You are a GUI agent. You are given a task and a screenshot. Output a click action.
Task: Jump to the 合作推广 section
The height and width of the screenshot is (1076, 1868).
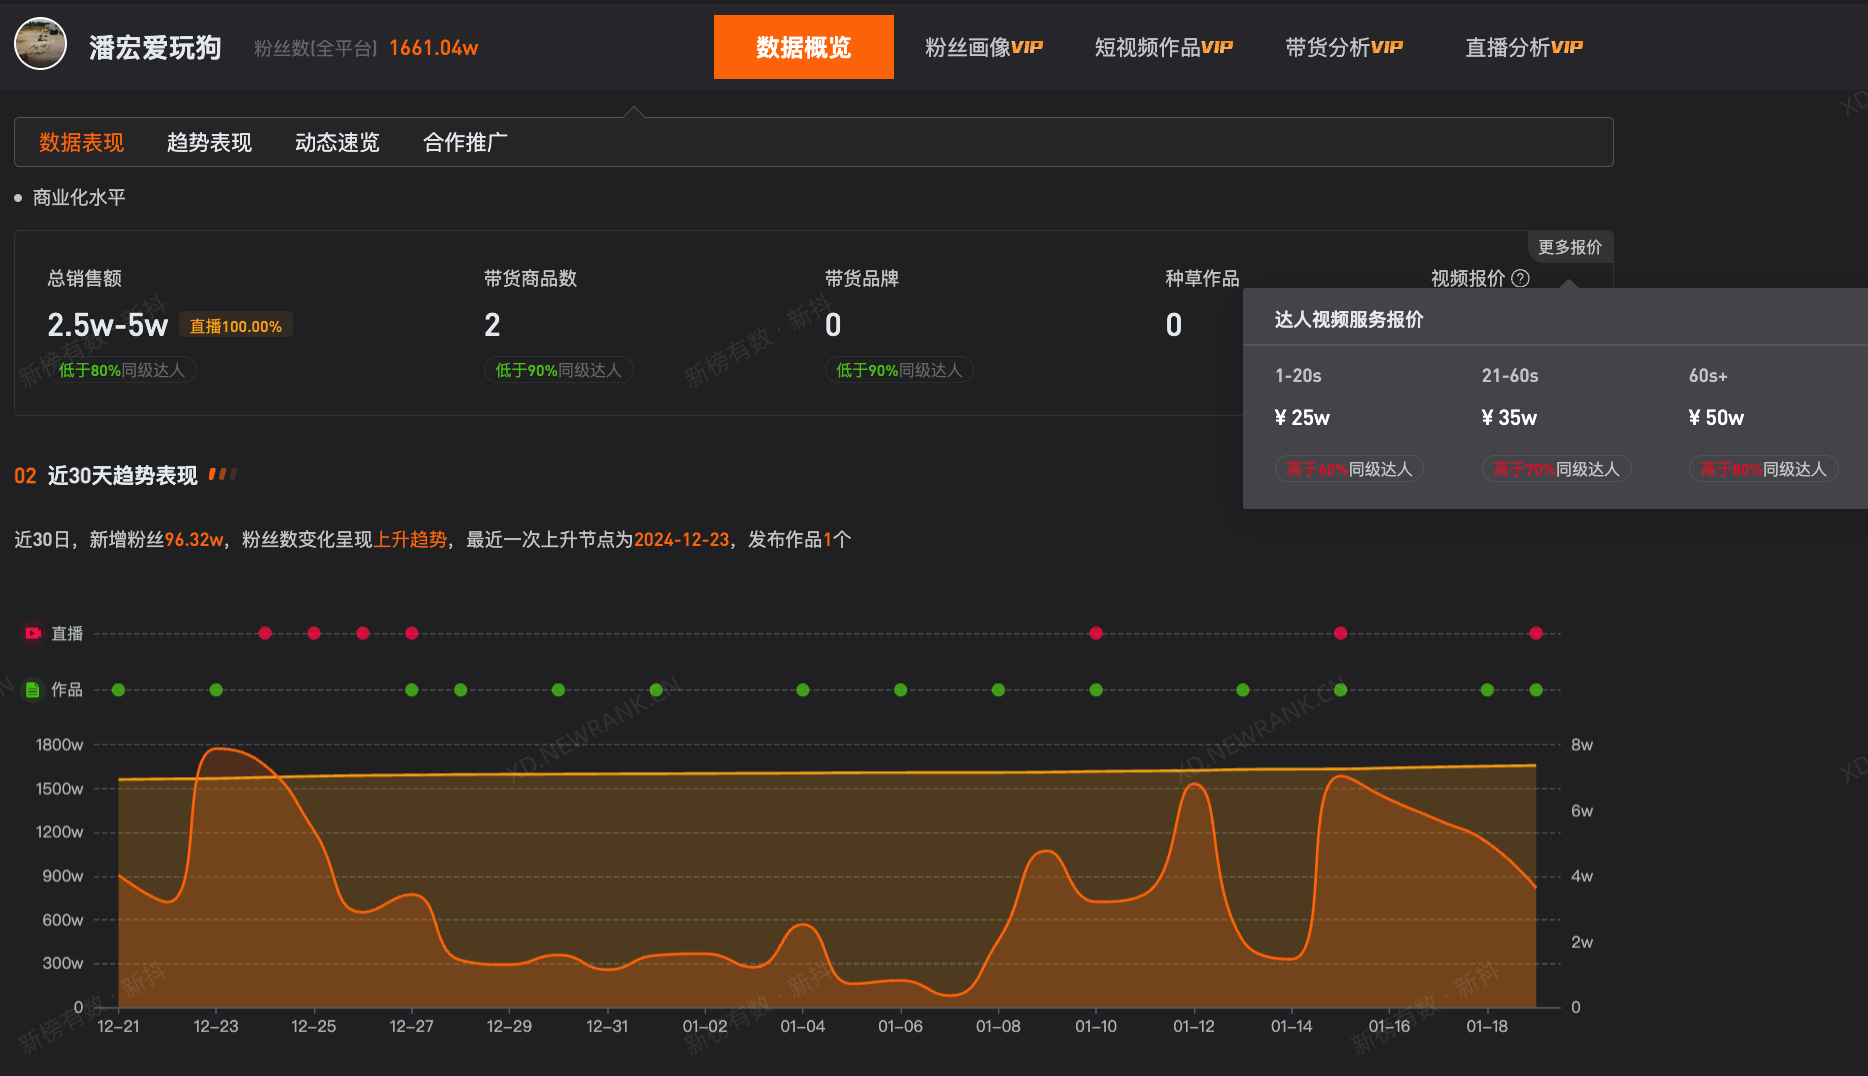[465, 143]
